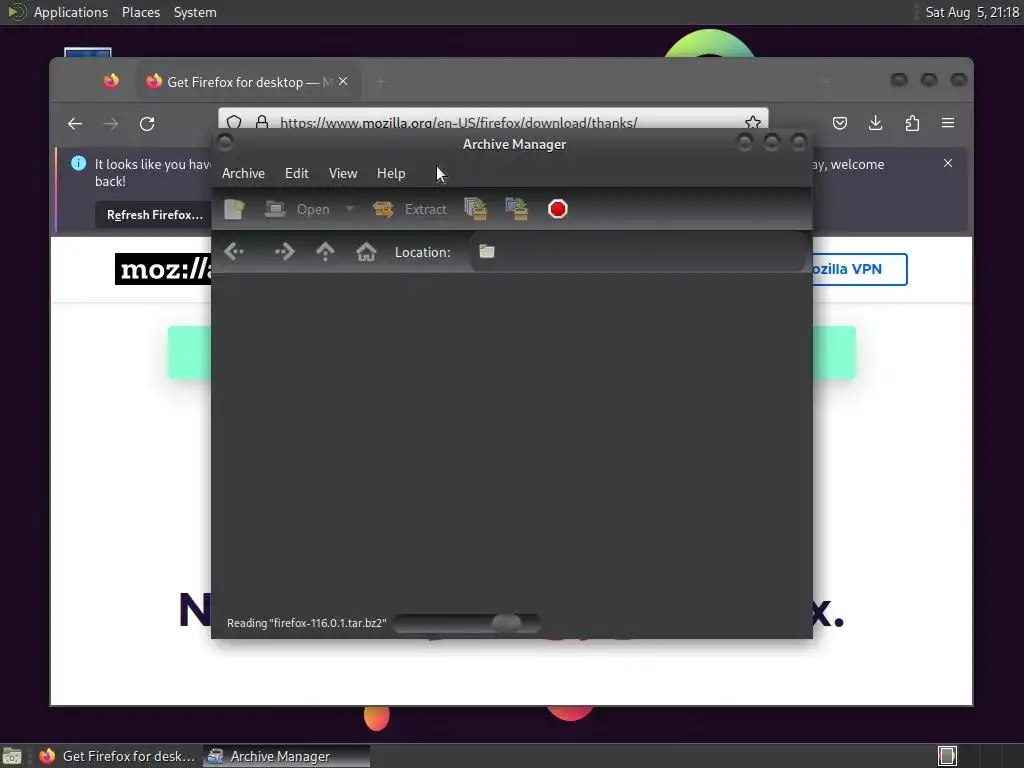Go forward with Archive Manager's forward arrow
The image size is (1024, 768).
pos(284,251)
